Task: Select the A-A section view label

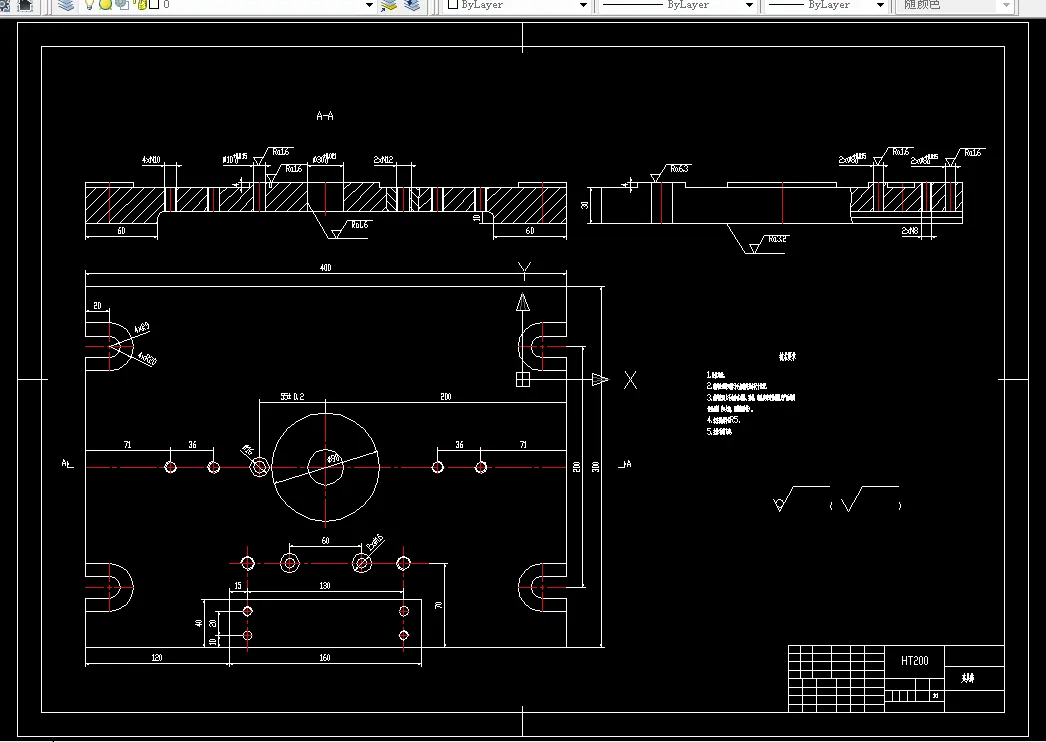Action: pyautogui.click(x=325, y=116)
